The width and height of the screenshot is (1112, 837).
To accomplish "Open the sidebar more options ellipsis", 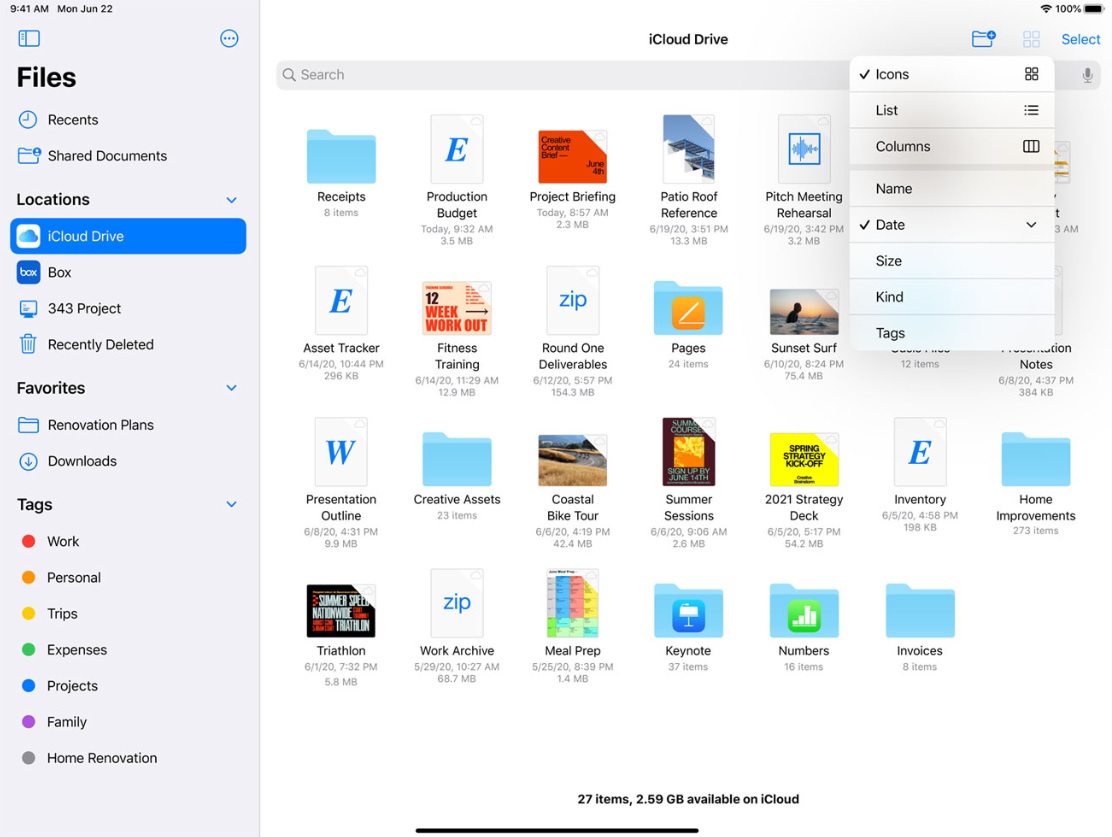I will point(229,38).
